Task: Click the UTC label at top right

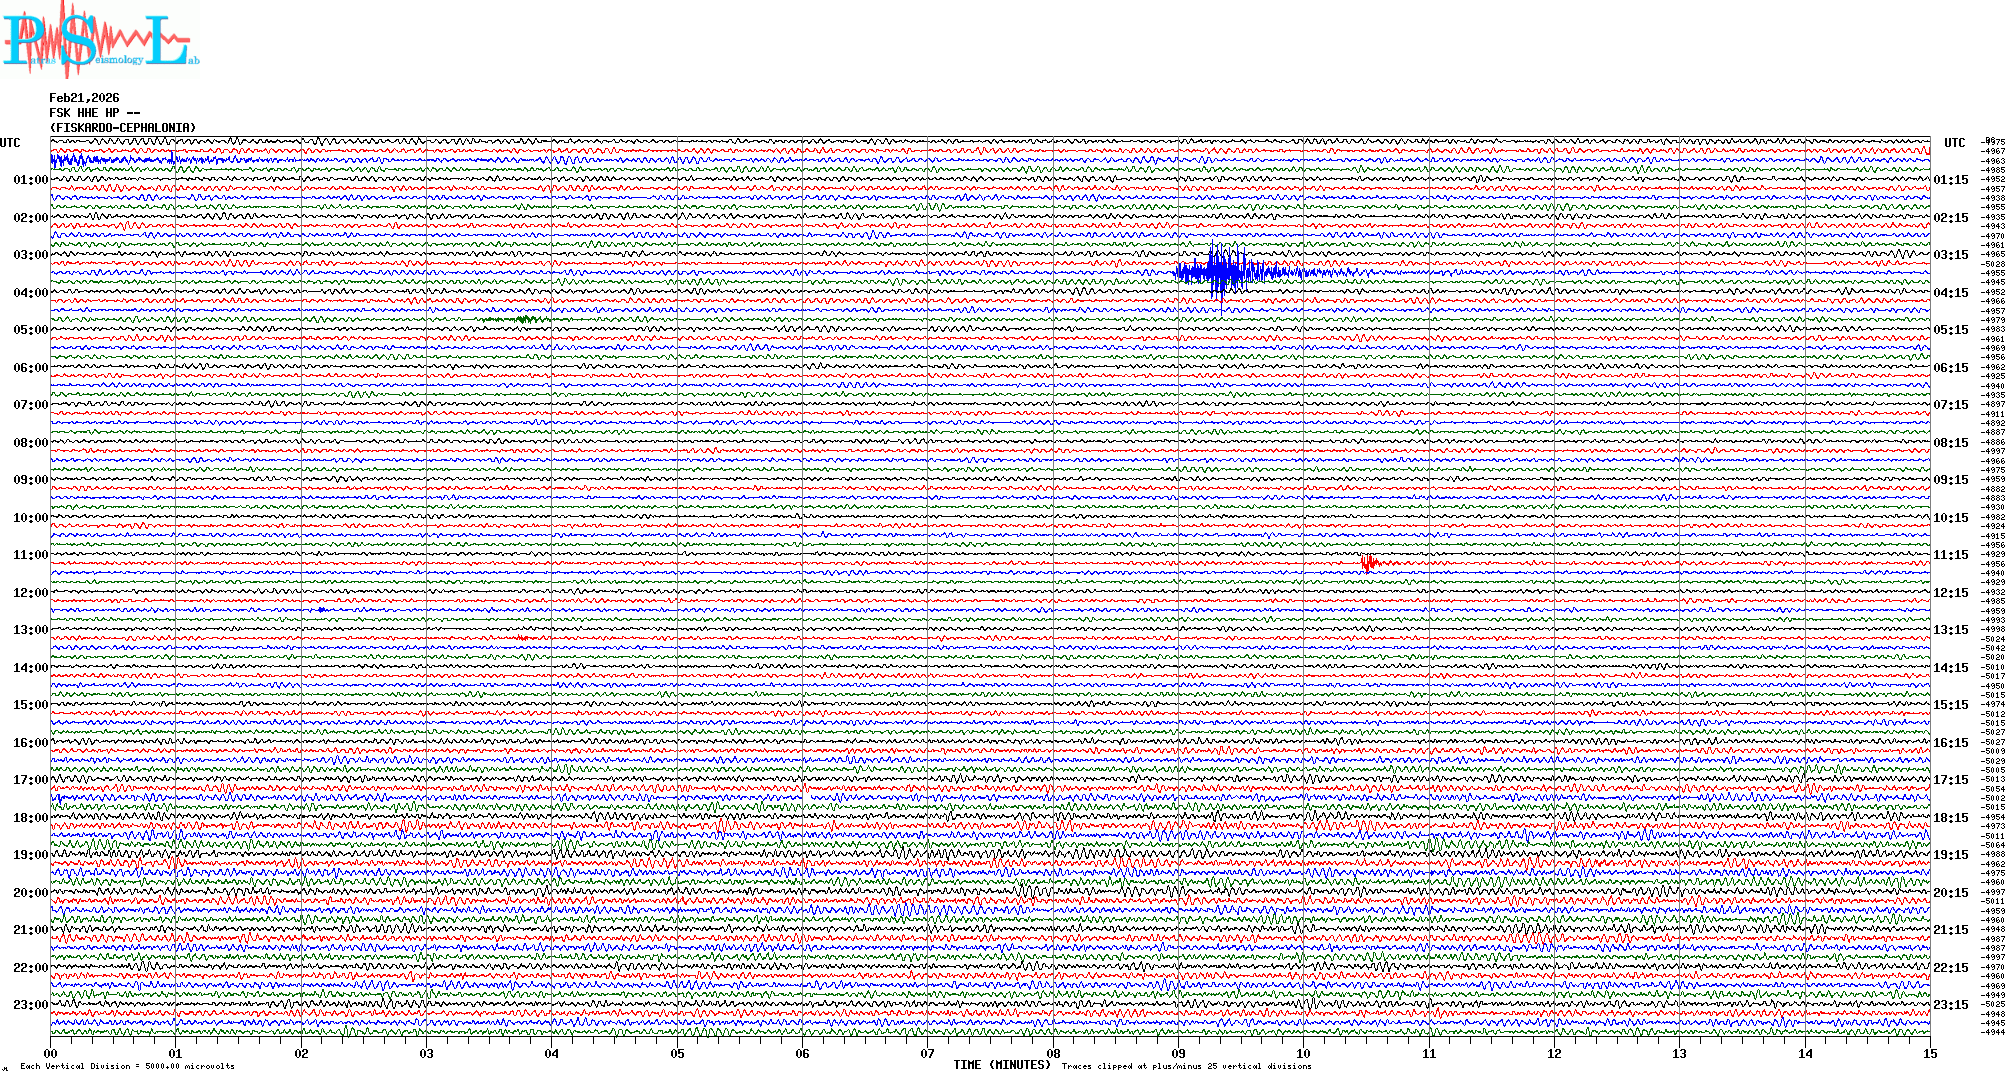Action: [x=1954, y=143]
